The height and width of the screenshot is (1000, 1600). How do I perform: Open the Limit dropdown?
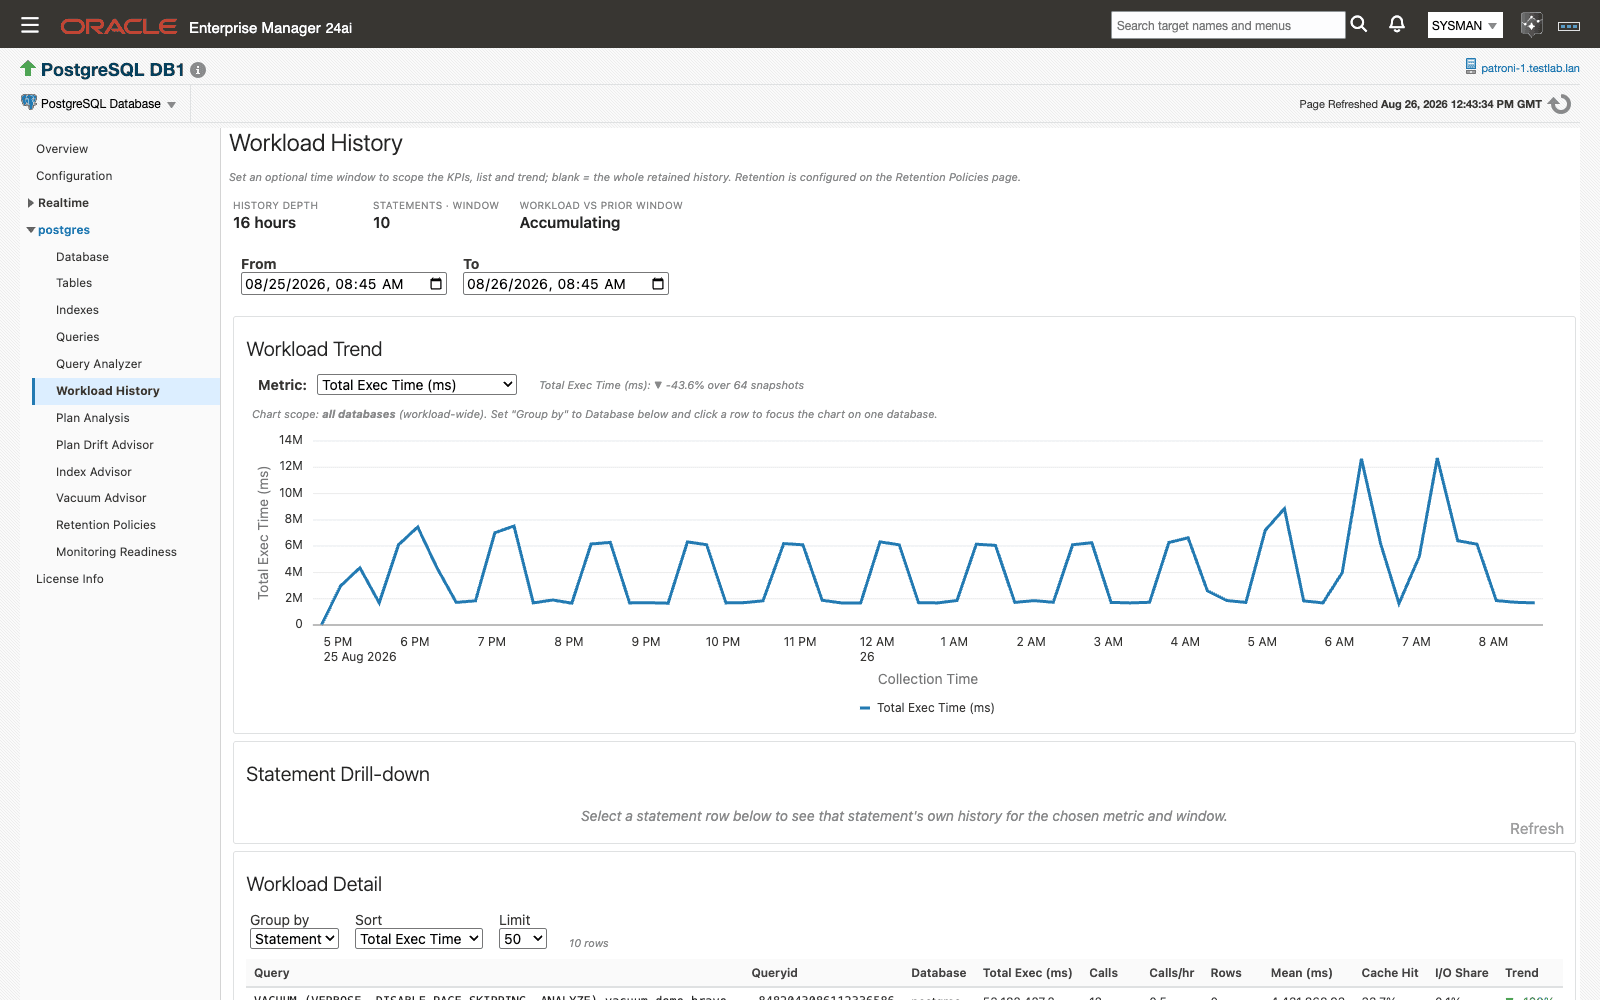coord(523,939)
